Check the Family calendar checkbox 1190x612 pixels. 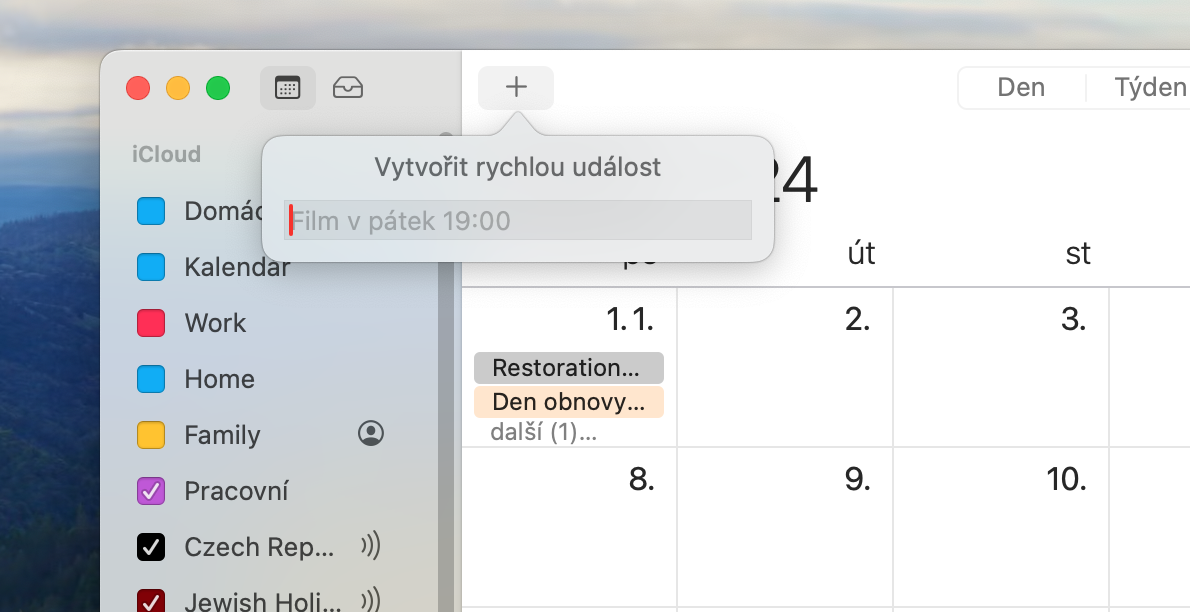(x=151, y=435)
